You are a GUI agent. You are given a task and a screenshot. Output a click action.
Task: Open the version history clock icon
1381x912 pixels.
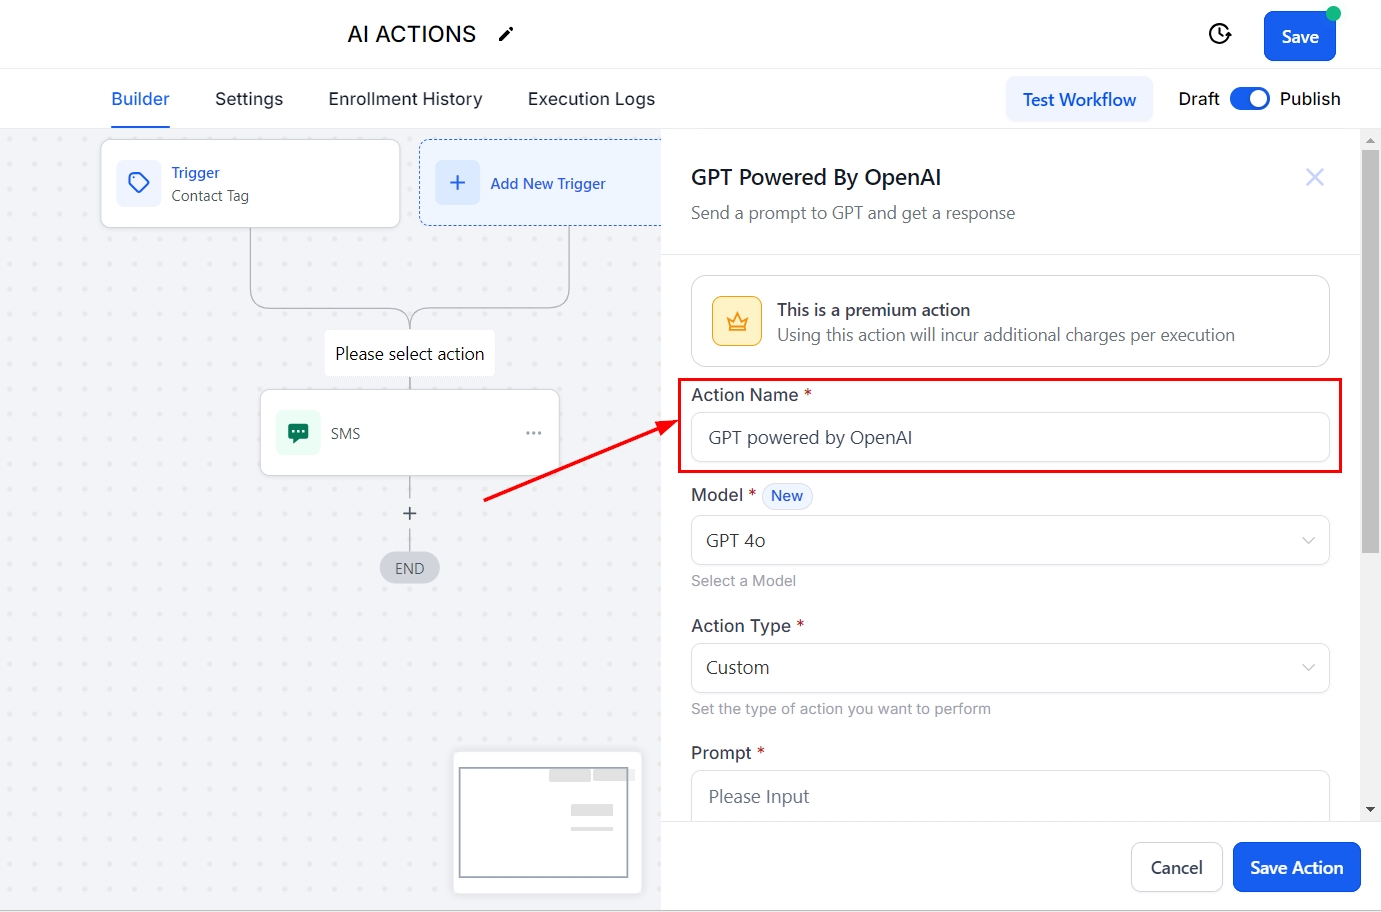point(1219,34)
